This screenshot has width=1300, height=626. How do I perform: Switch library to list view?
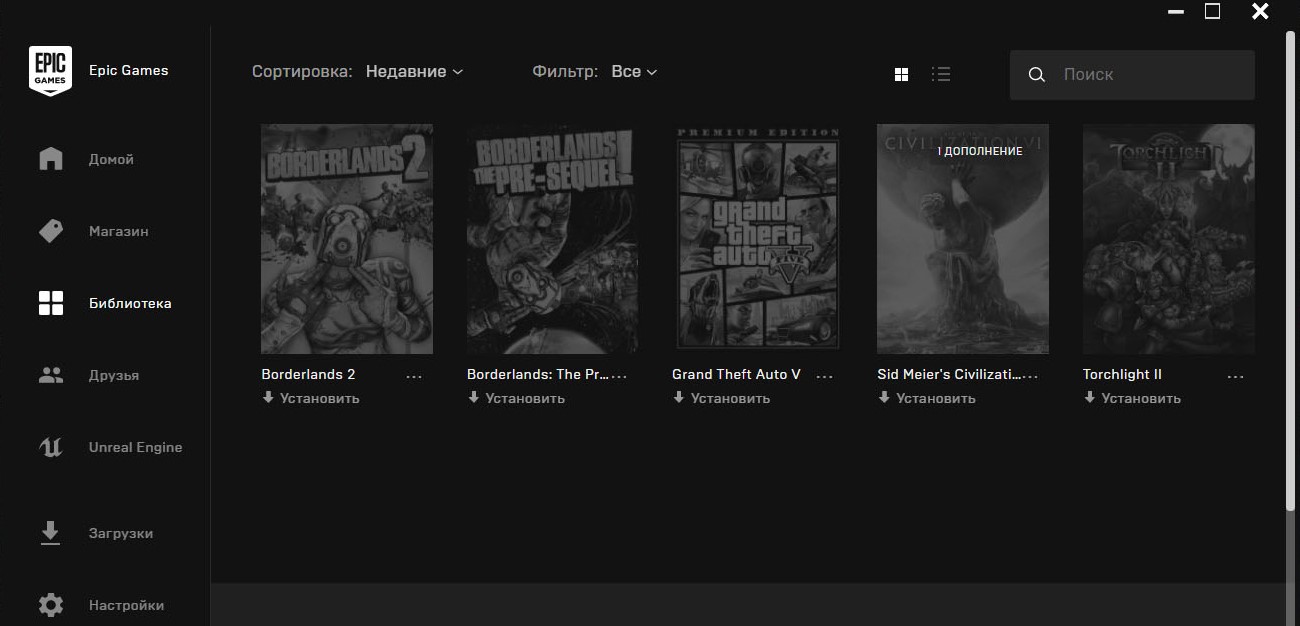tap(940, 74)
